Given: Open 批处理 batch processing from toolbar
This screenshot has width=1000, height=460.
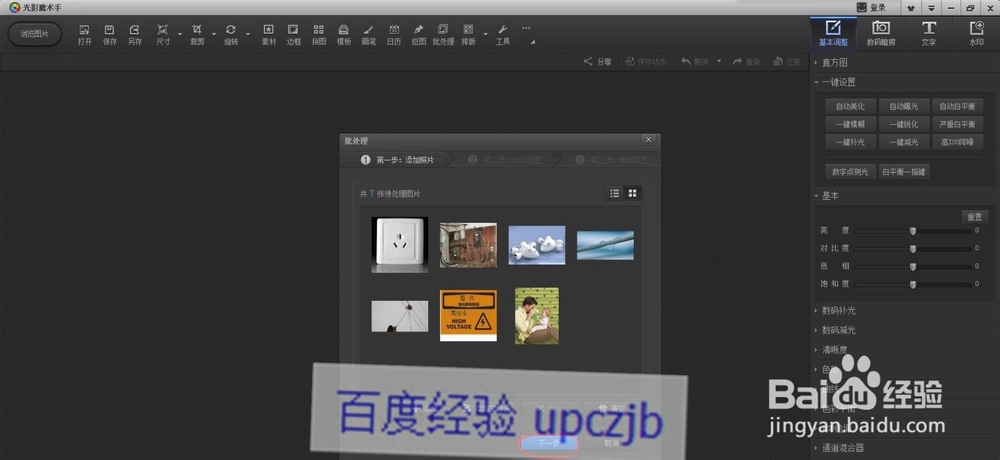Looking at the screenshot, I should (x=443, y=34).
